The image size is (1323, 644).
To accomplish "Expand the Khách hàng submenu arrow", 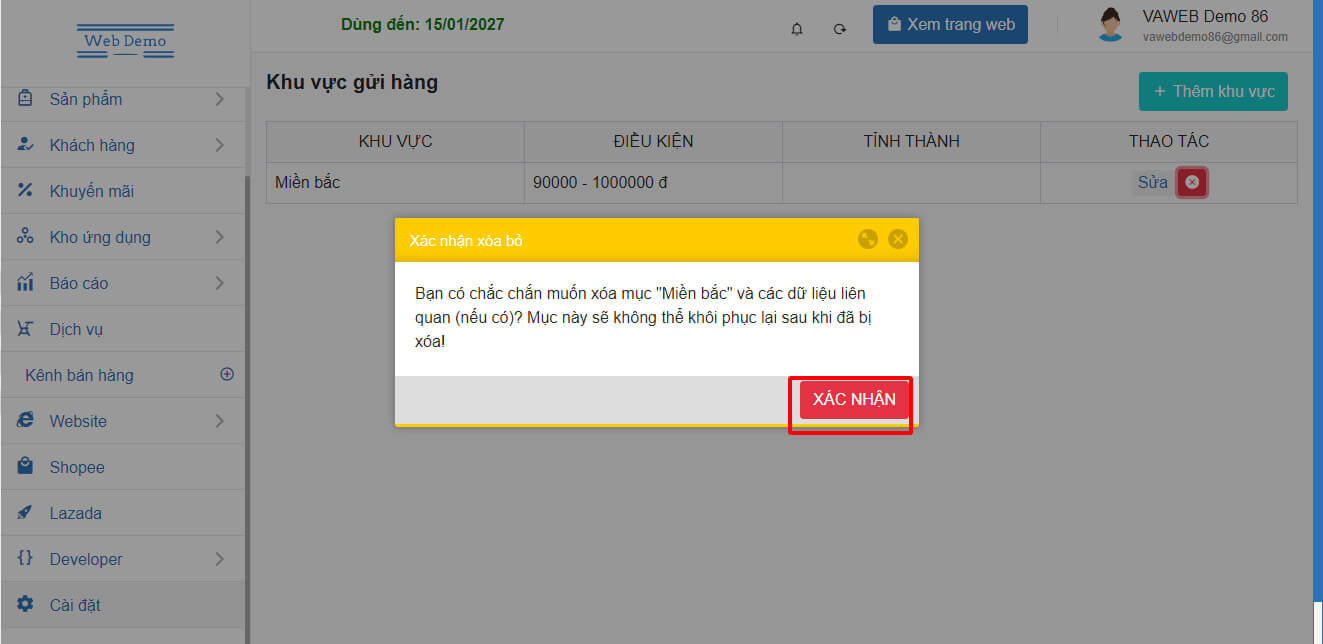I will [219, 145].
